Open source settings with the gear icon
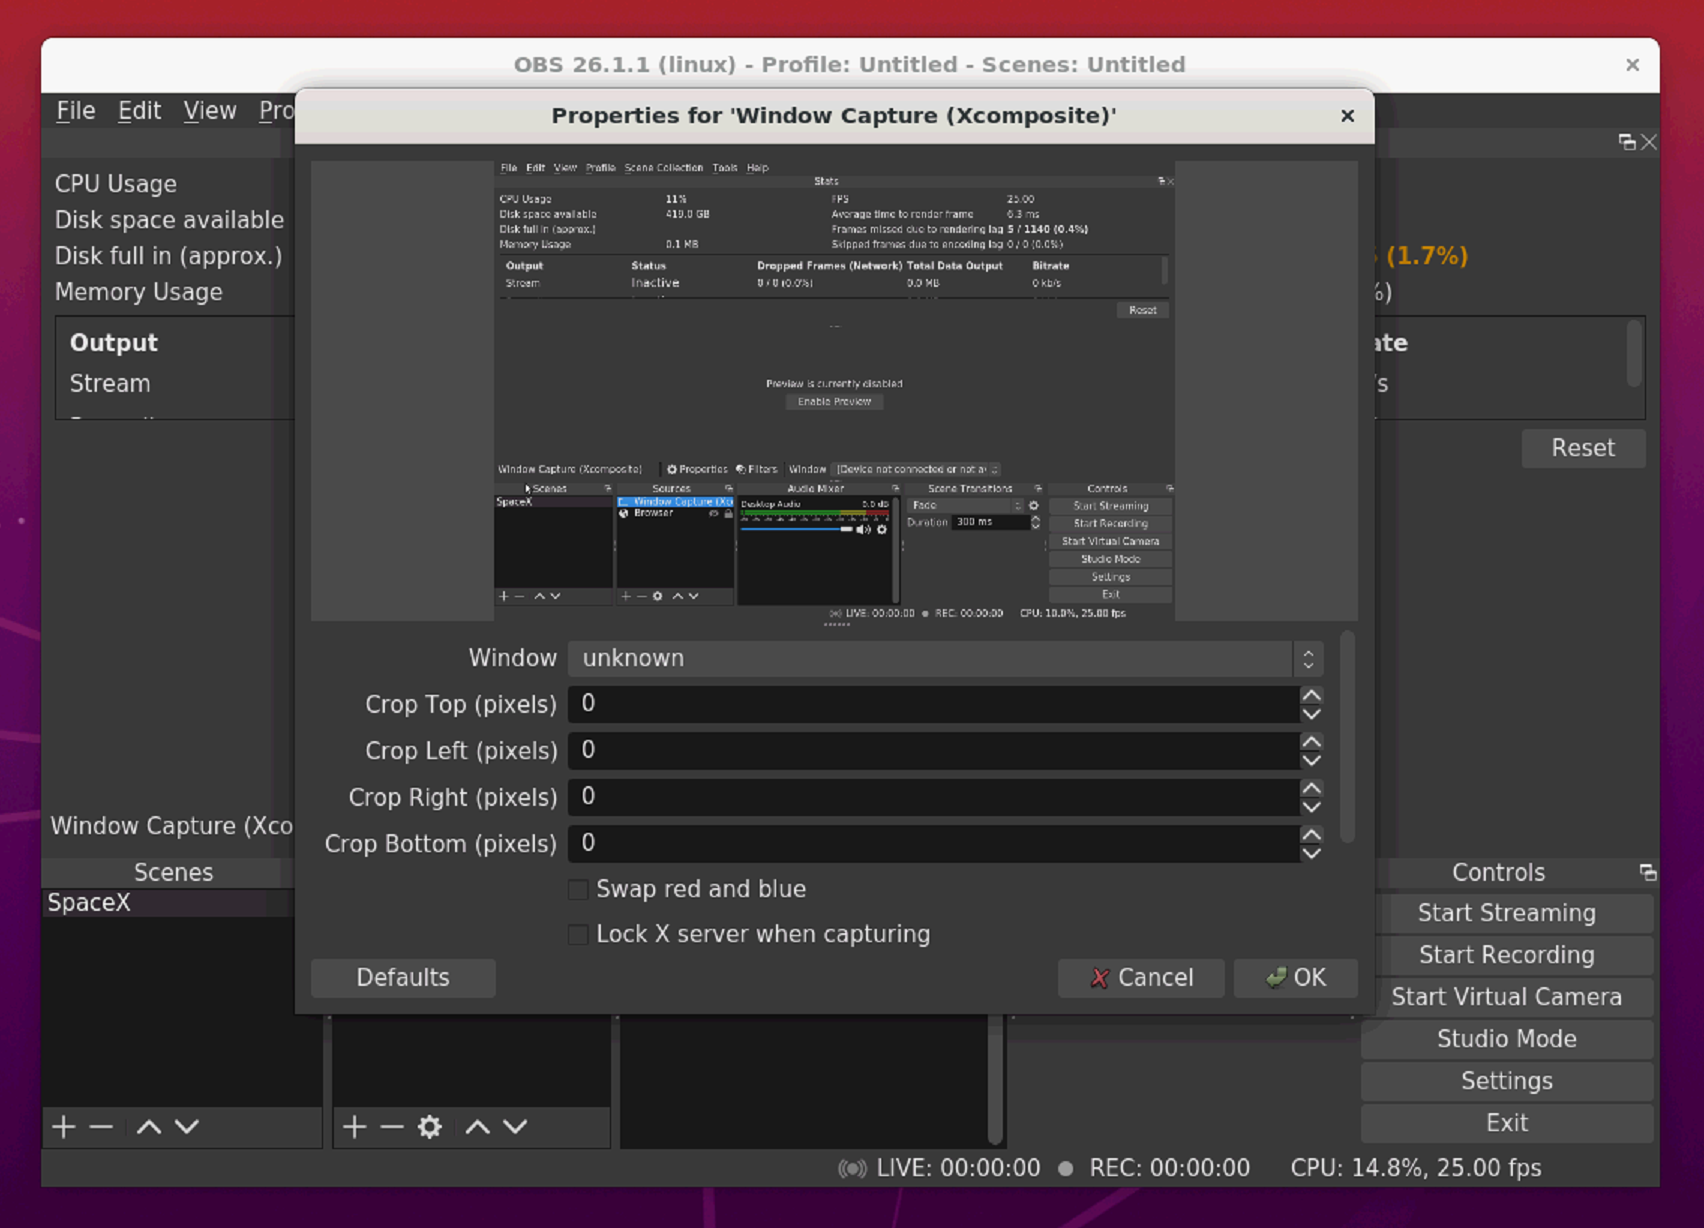 [429, 1127]
